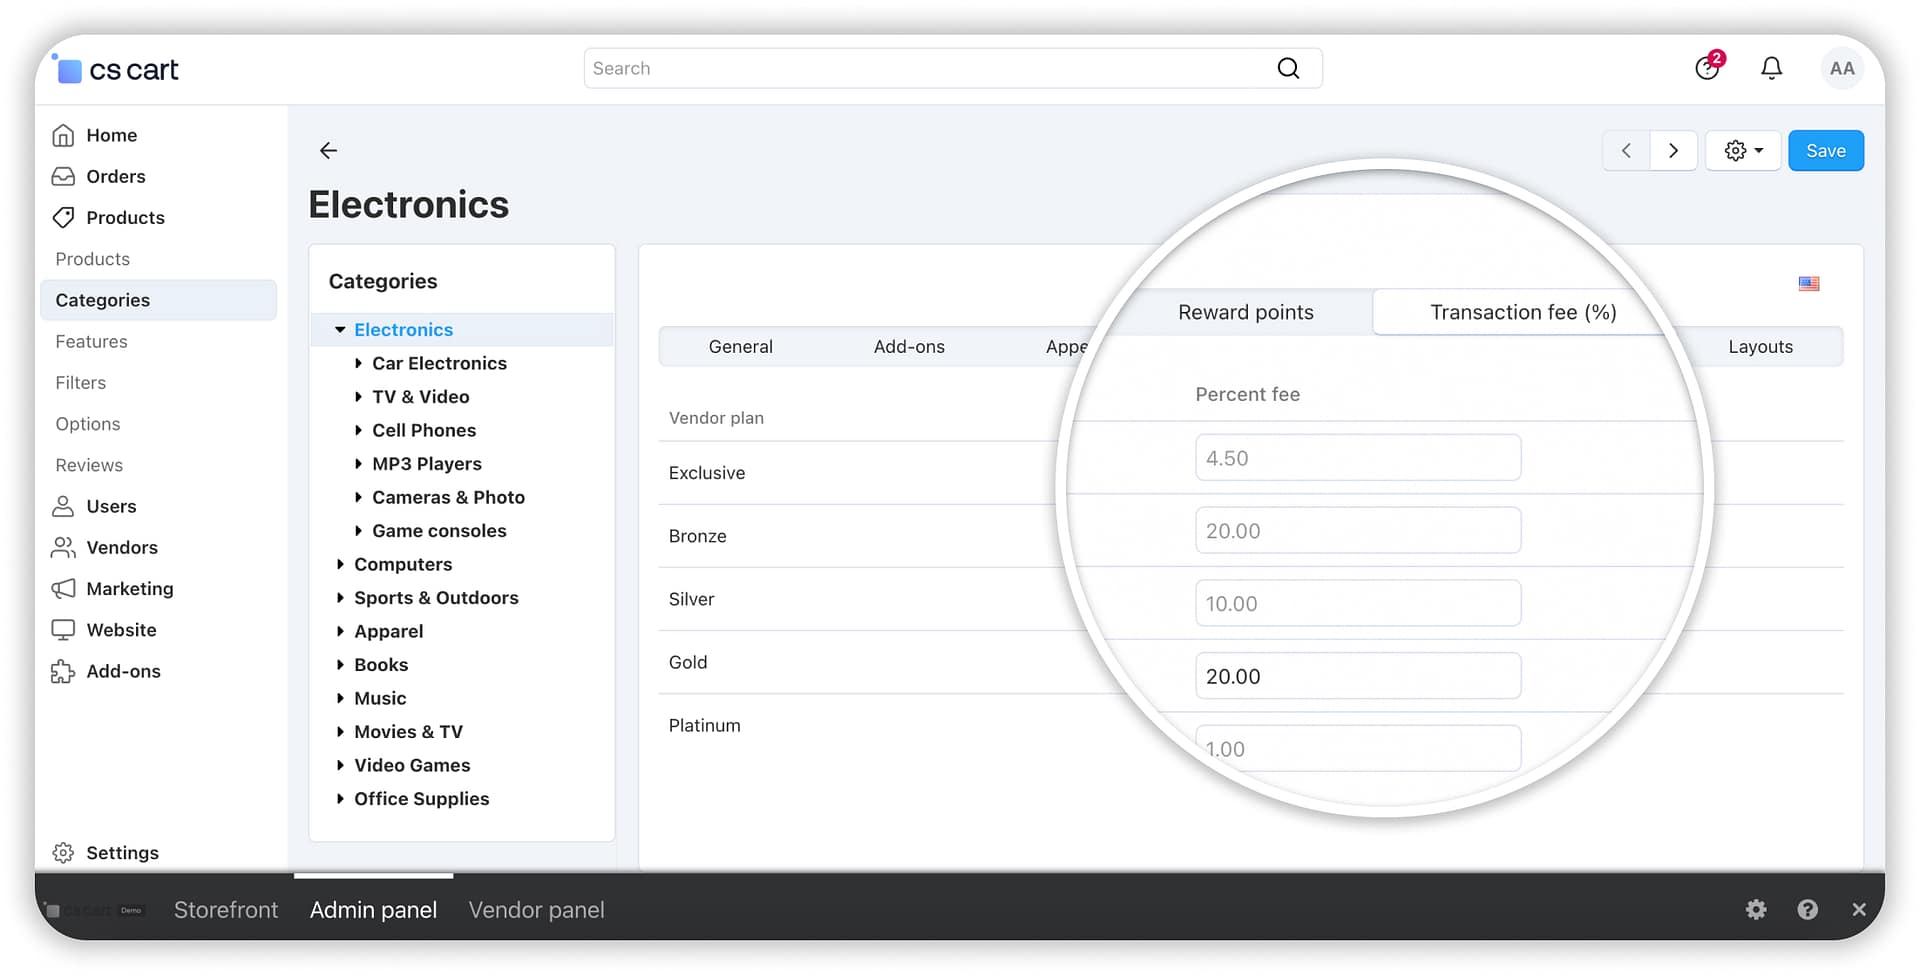
Task: Close the bottom demo bar
Action: (x=1858, y=909)
